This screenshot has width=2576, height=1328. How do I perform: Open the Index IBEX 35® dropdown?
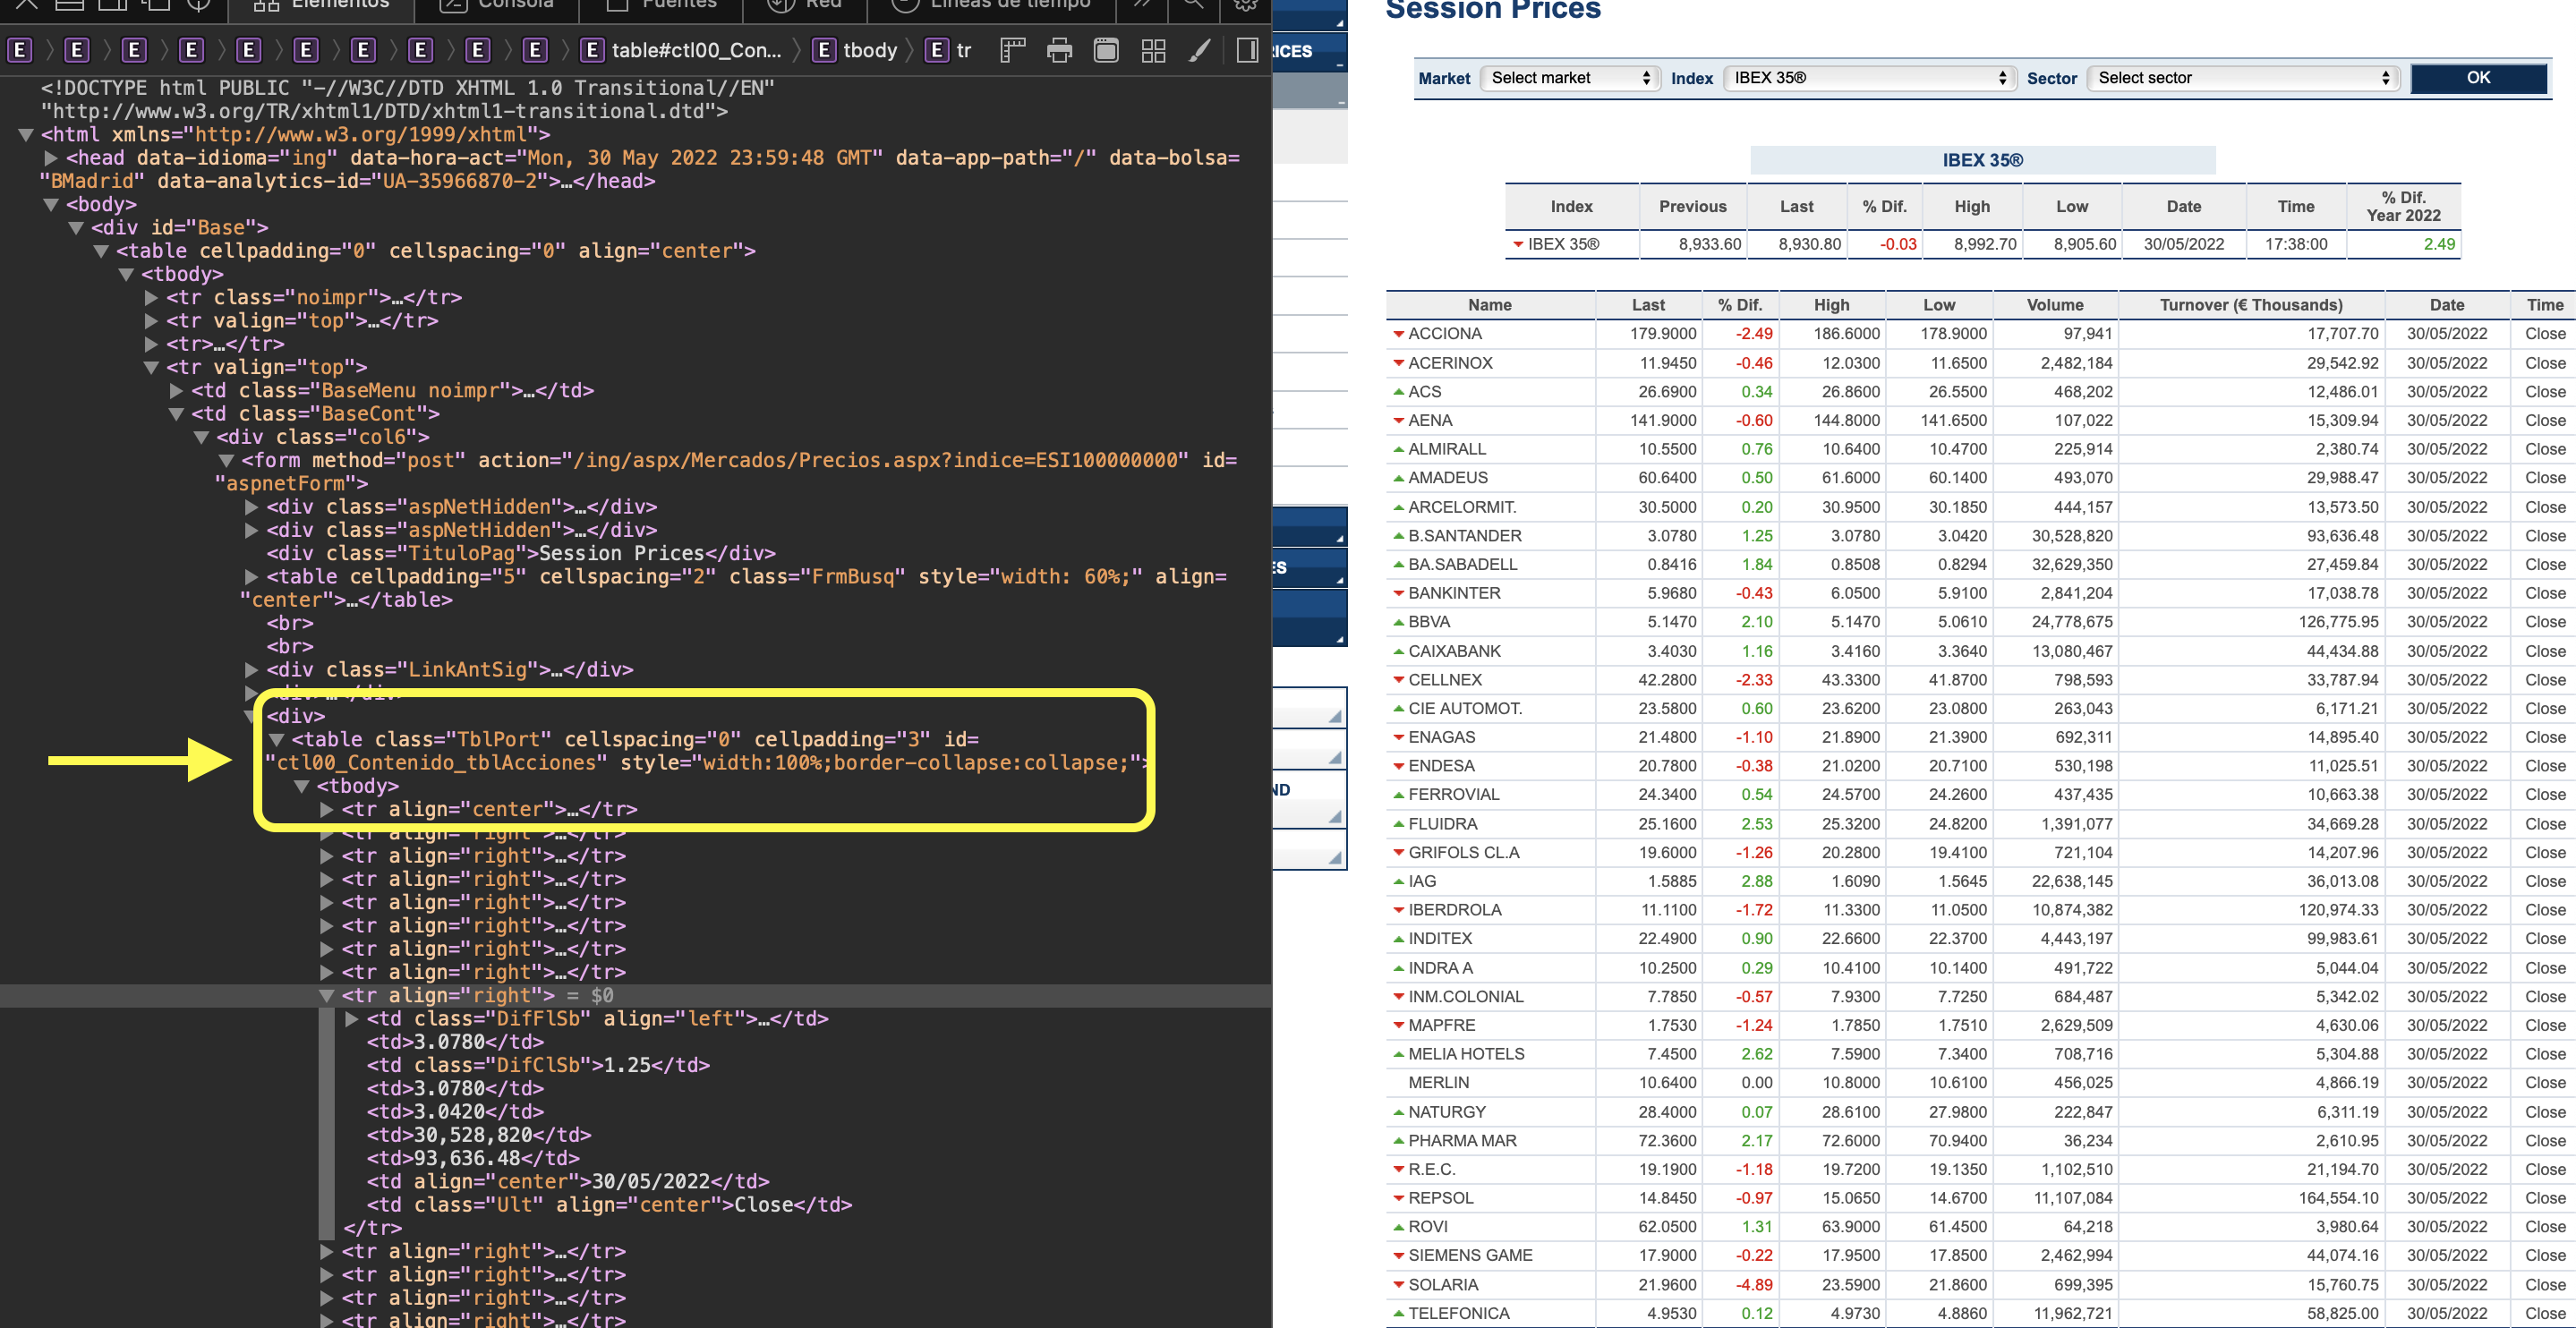(1868, 78)
